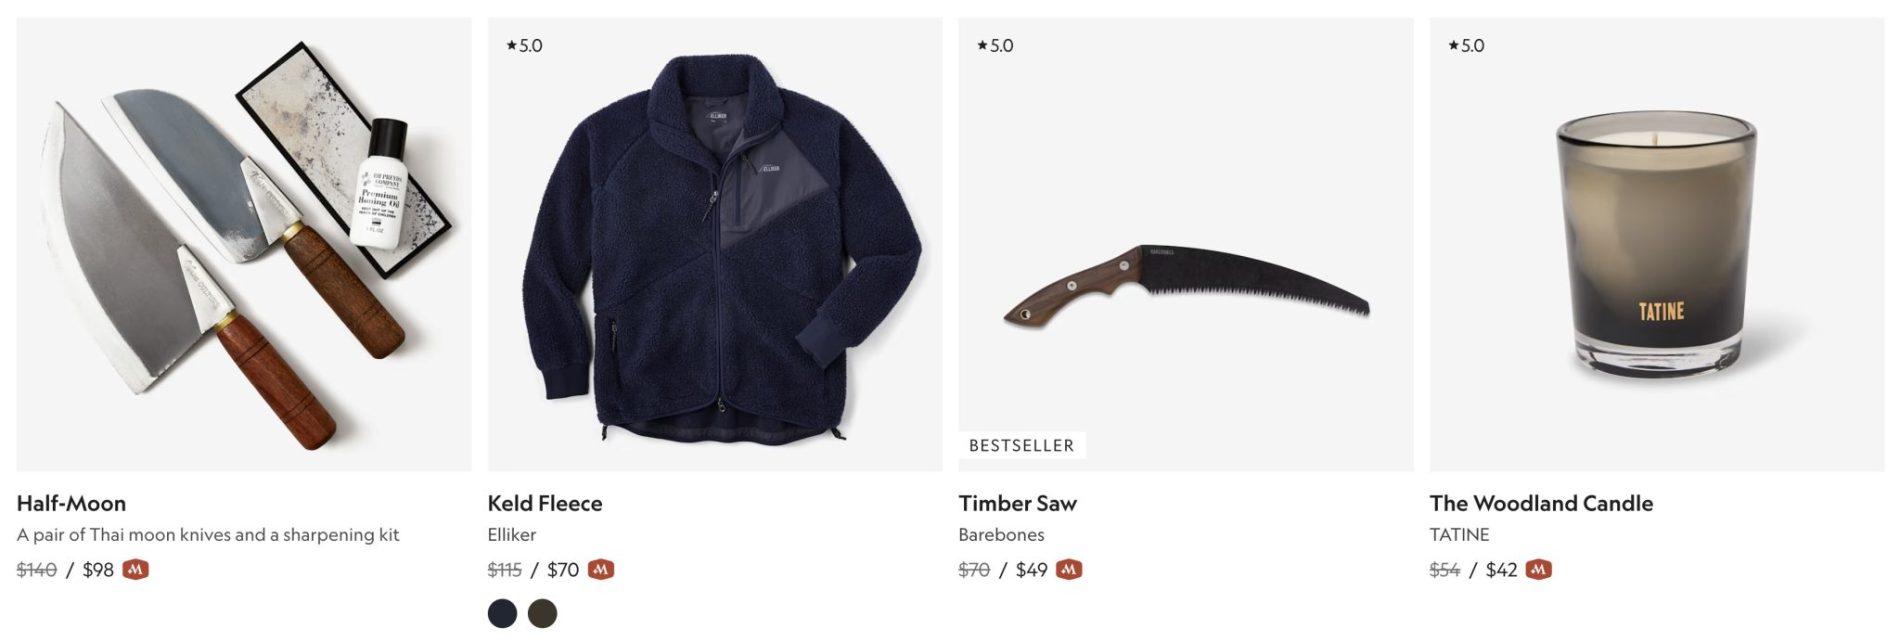Select the olive color swatch for Keld Fleece
This screenshot has height=641, width=1900.
click(x=542, y=613)
